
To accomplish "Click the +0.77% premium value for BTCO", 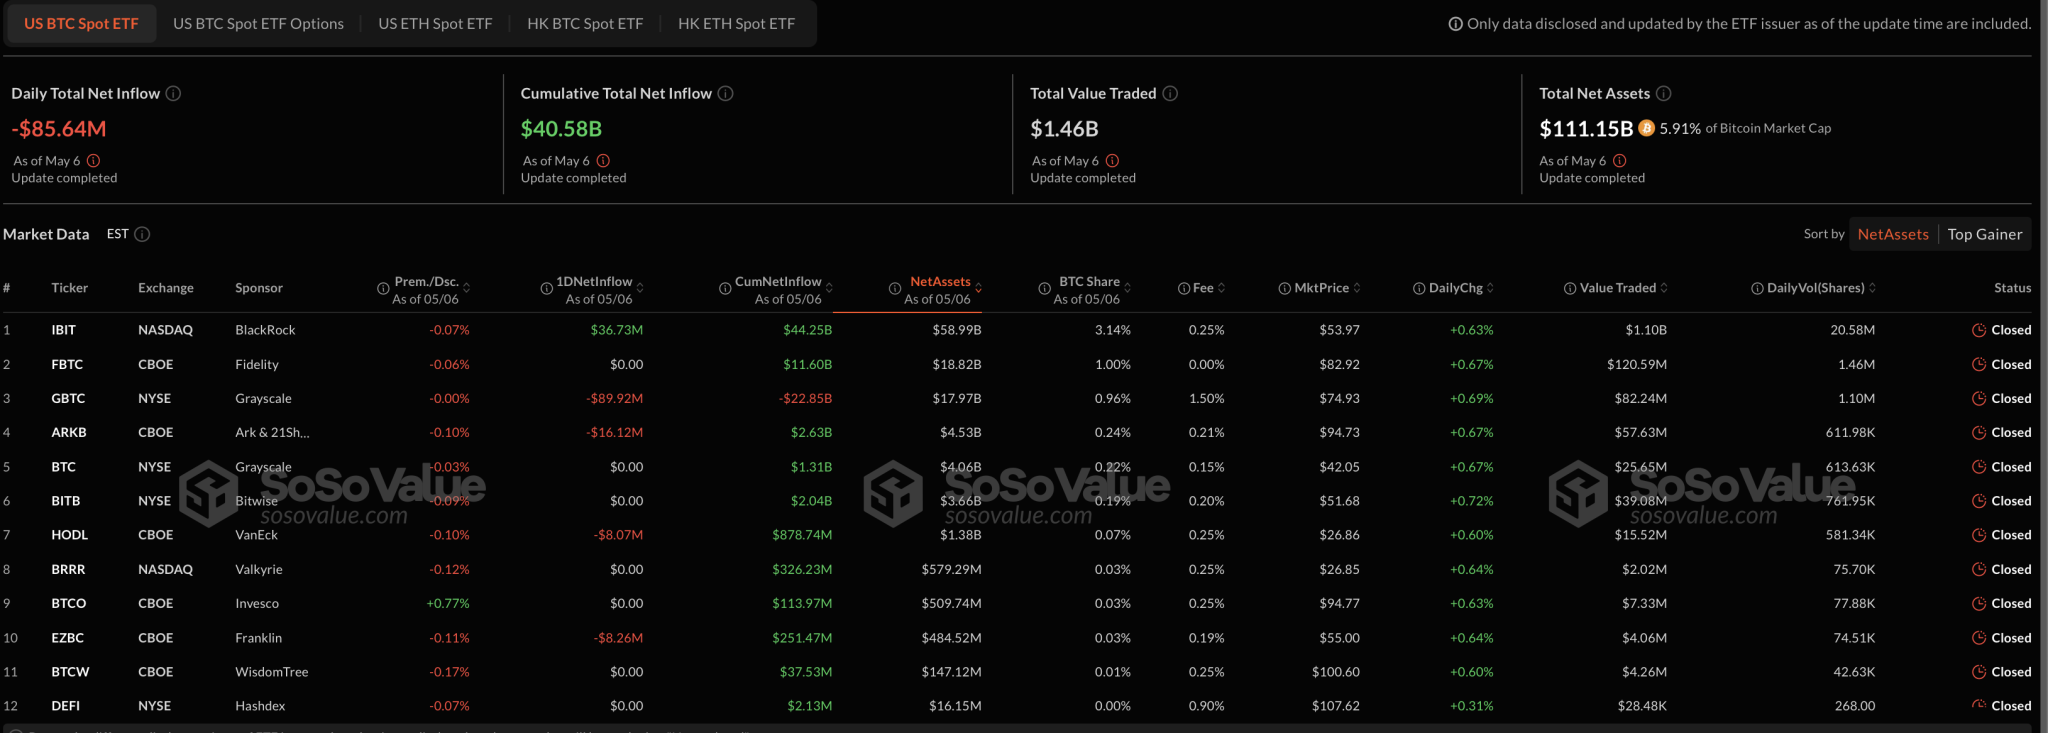I will [x=448, y=603].
